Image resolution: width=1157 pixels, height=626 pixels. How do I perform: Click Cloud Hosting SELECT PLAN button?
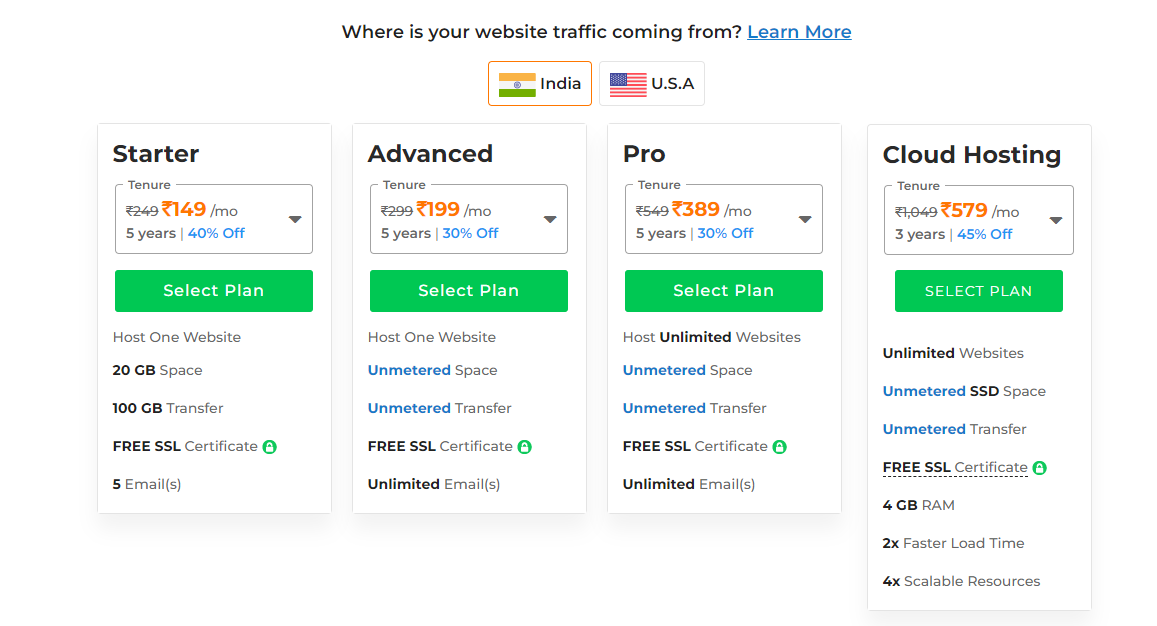(978, 291)
